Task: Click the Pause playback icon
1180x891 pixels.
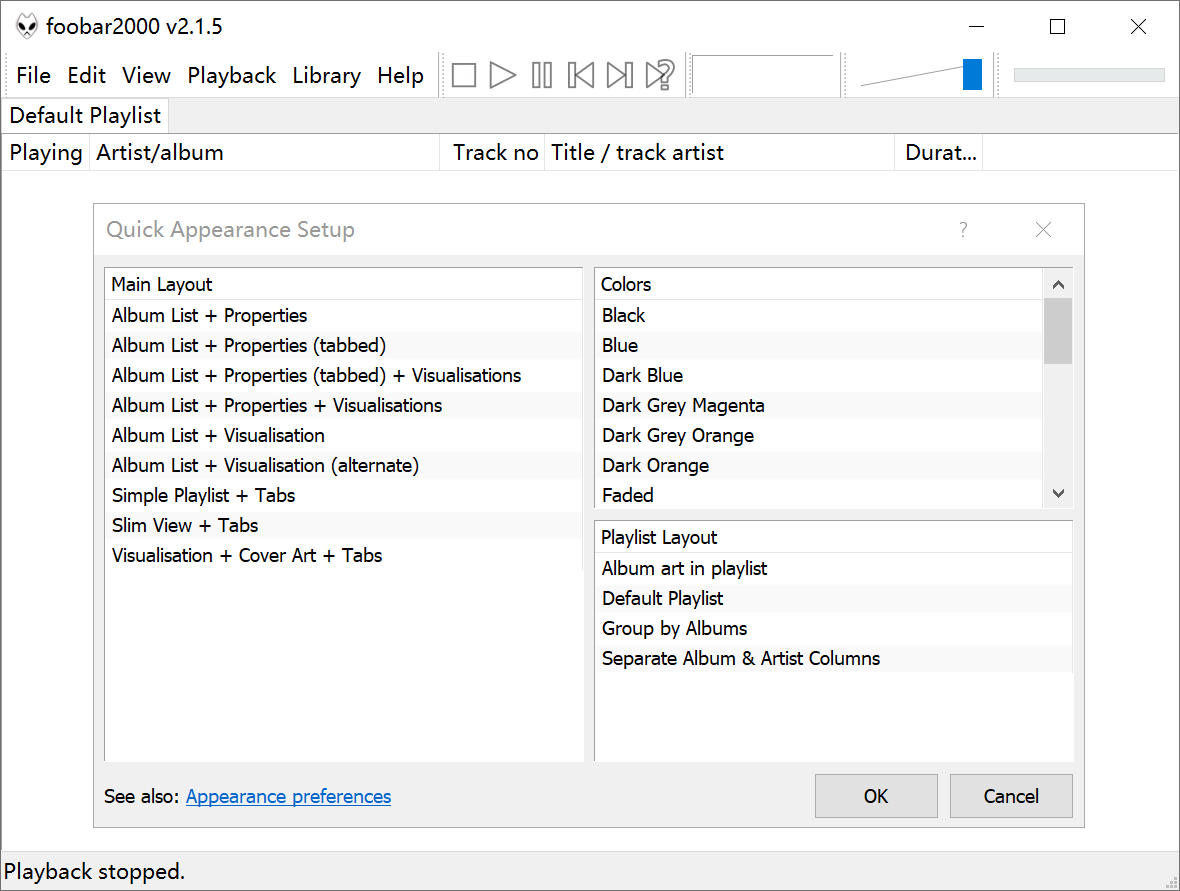Action: [542, 75]
